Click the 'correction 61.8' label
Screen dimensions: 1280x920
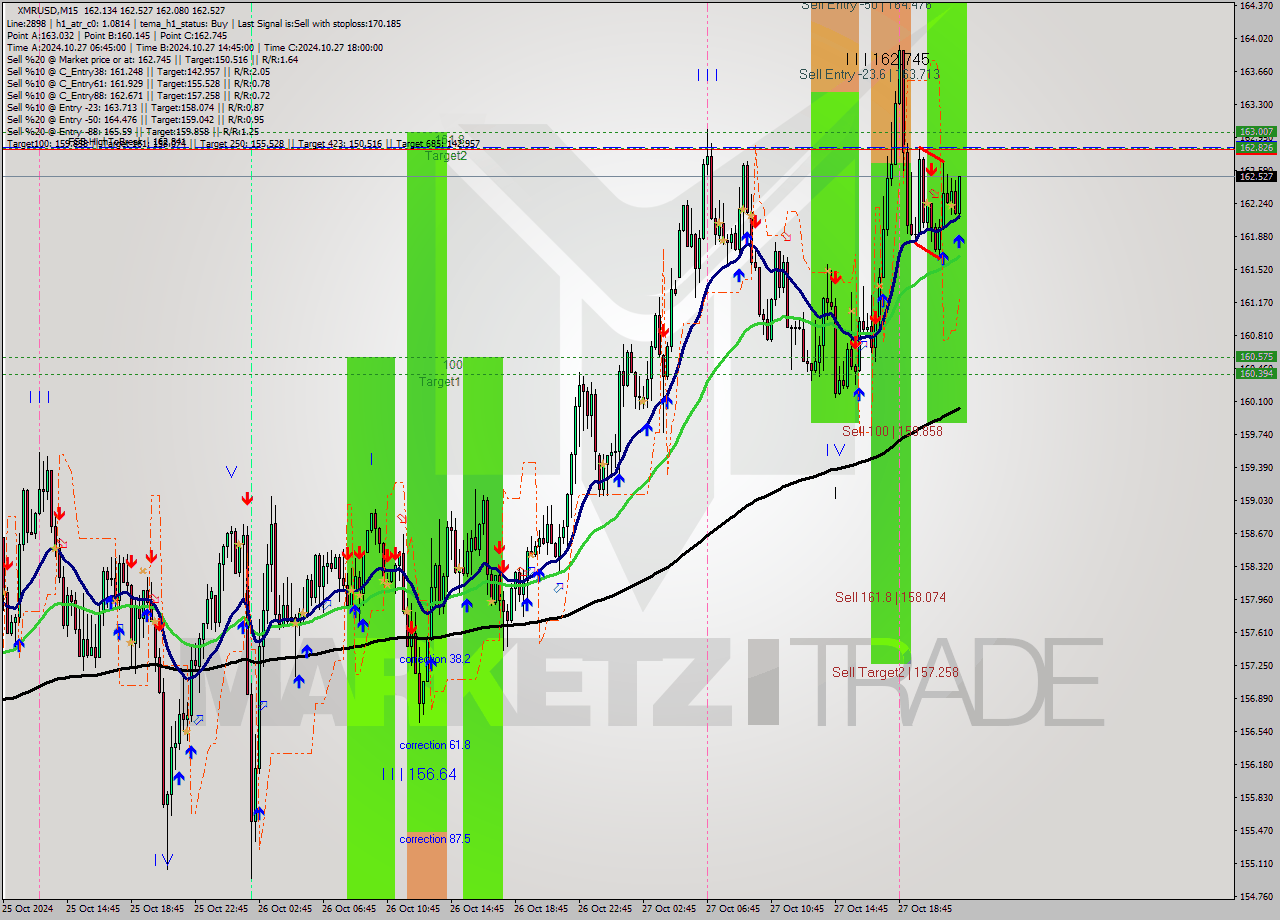click(x=434, y=745)
